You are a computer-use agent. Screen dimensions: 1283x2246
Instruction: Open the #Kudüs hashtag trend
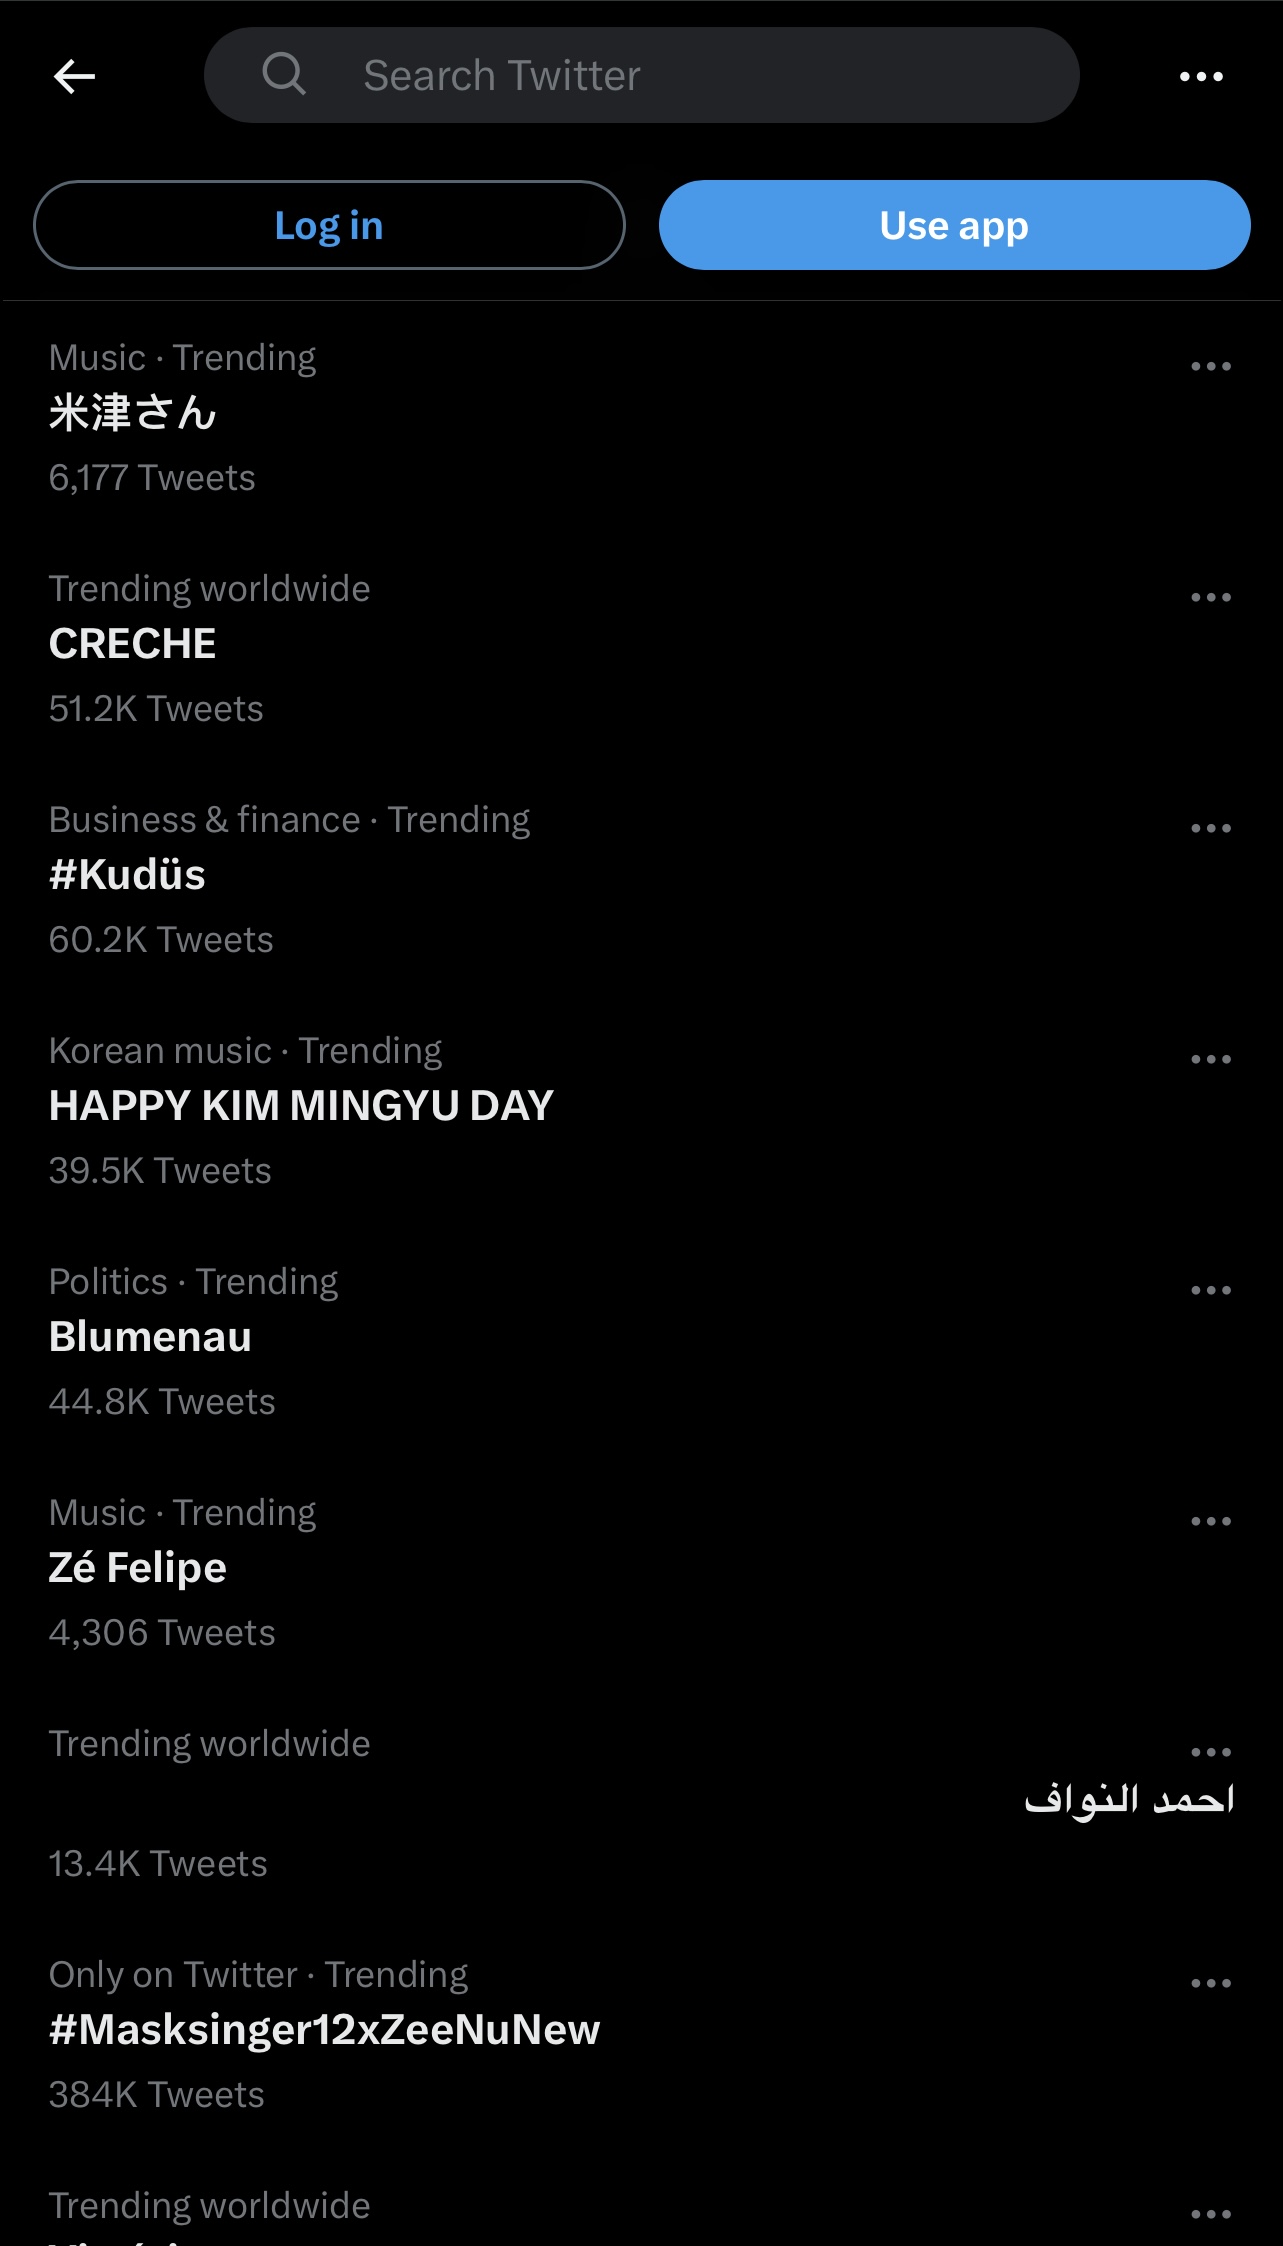128,876
